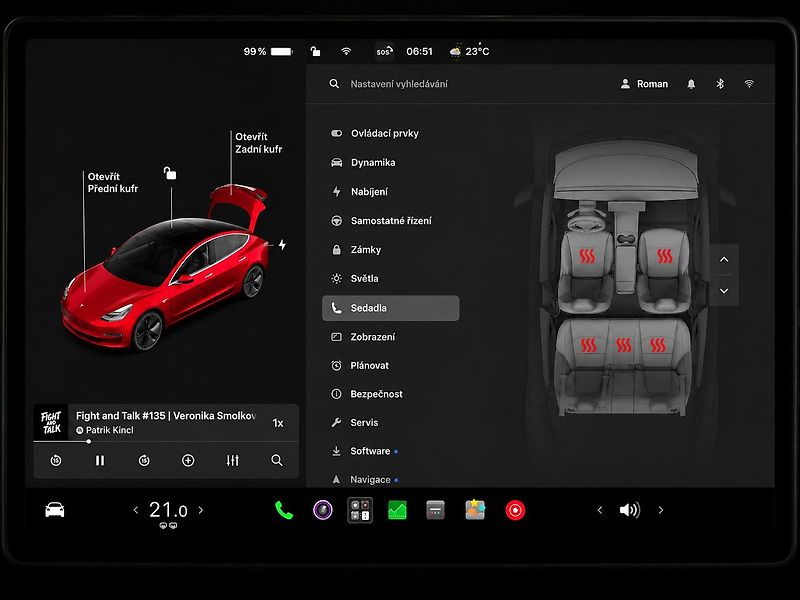
Task: Click the Nastavení vyhledávání search field
Action: [399, 84]
